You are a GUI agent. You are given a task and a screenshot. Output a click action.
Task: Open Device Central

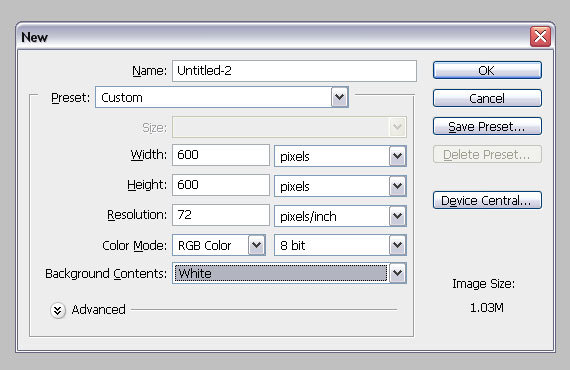click(x=487, y=200)
